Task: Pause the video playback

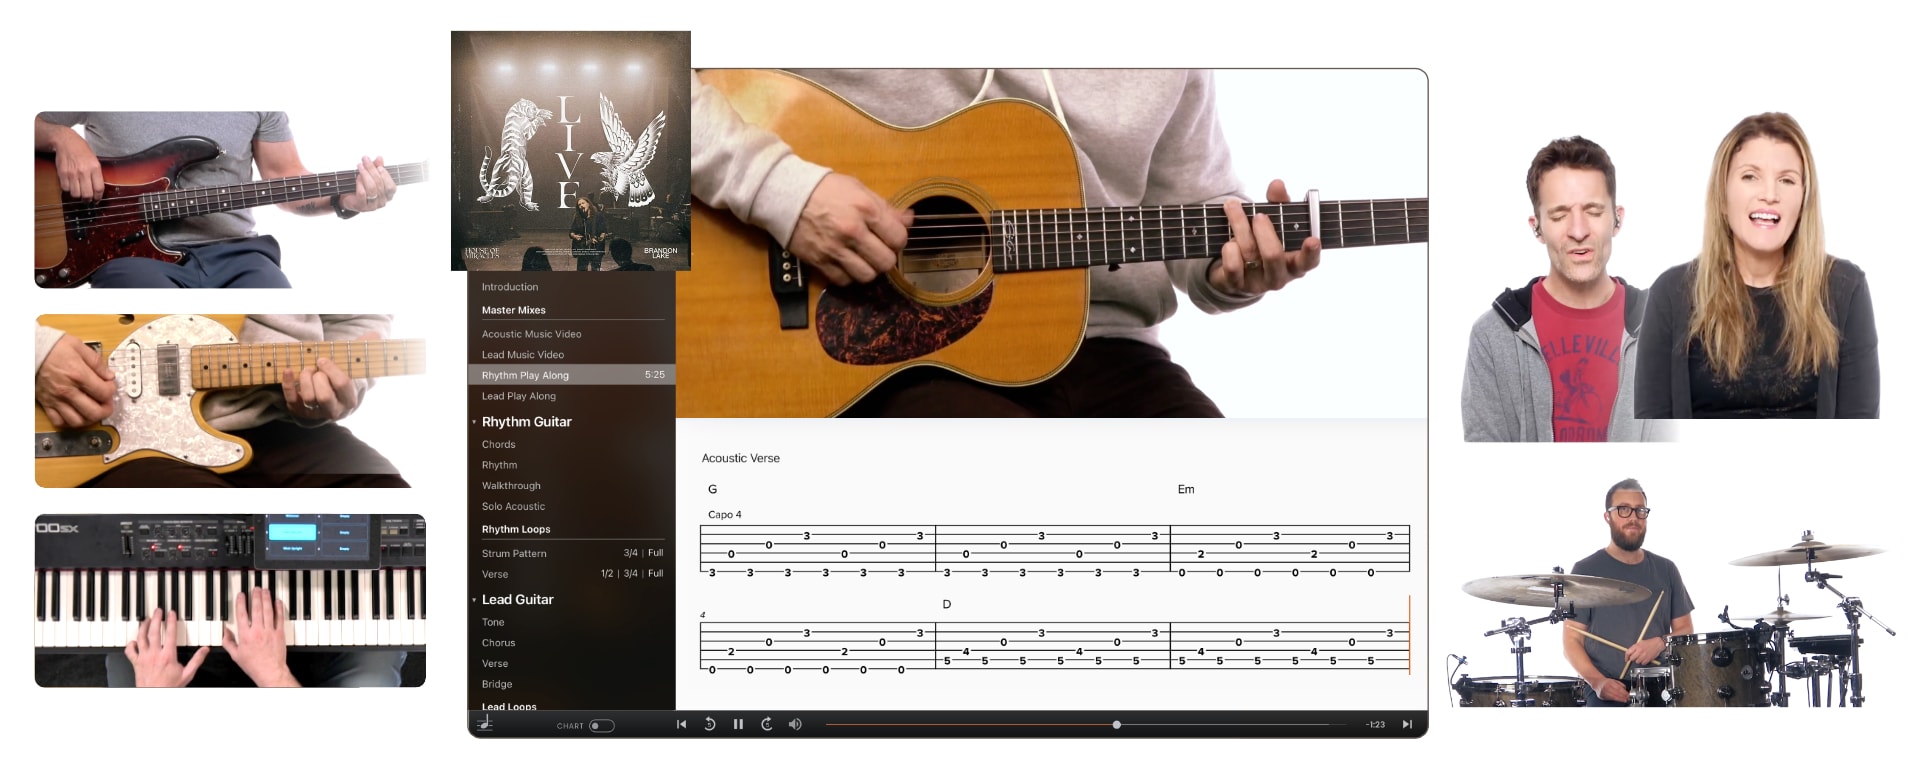Action: 738,725
